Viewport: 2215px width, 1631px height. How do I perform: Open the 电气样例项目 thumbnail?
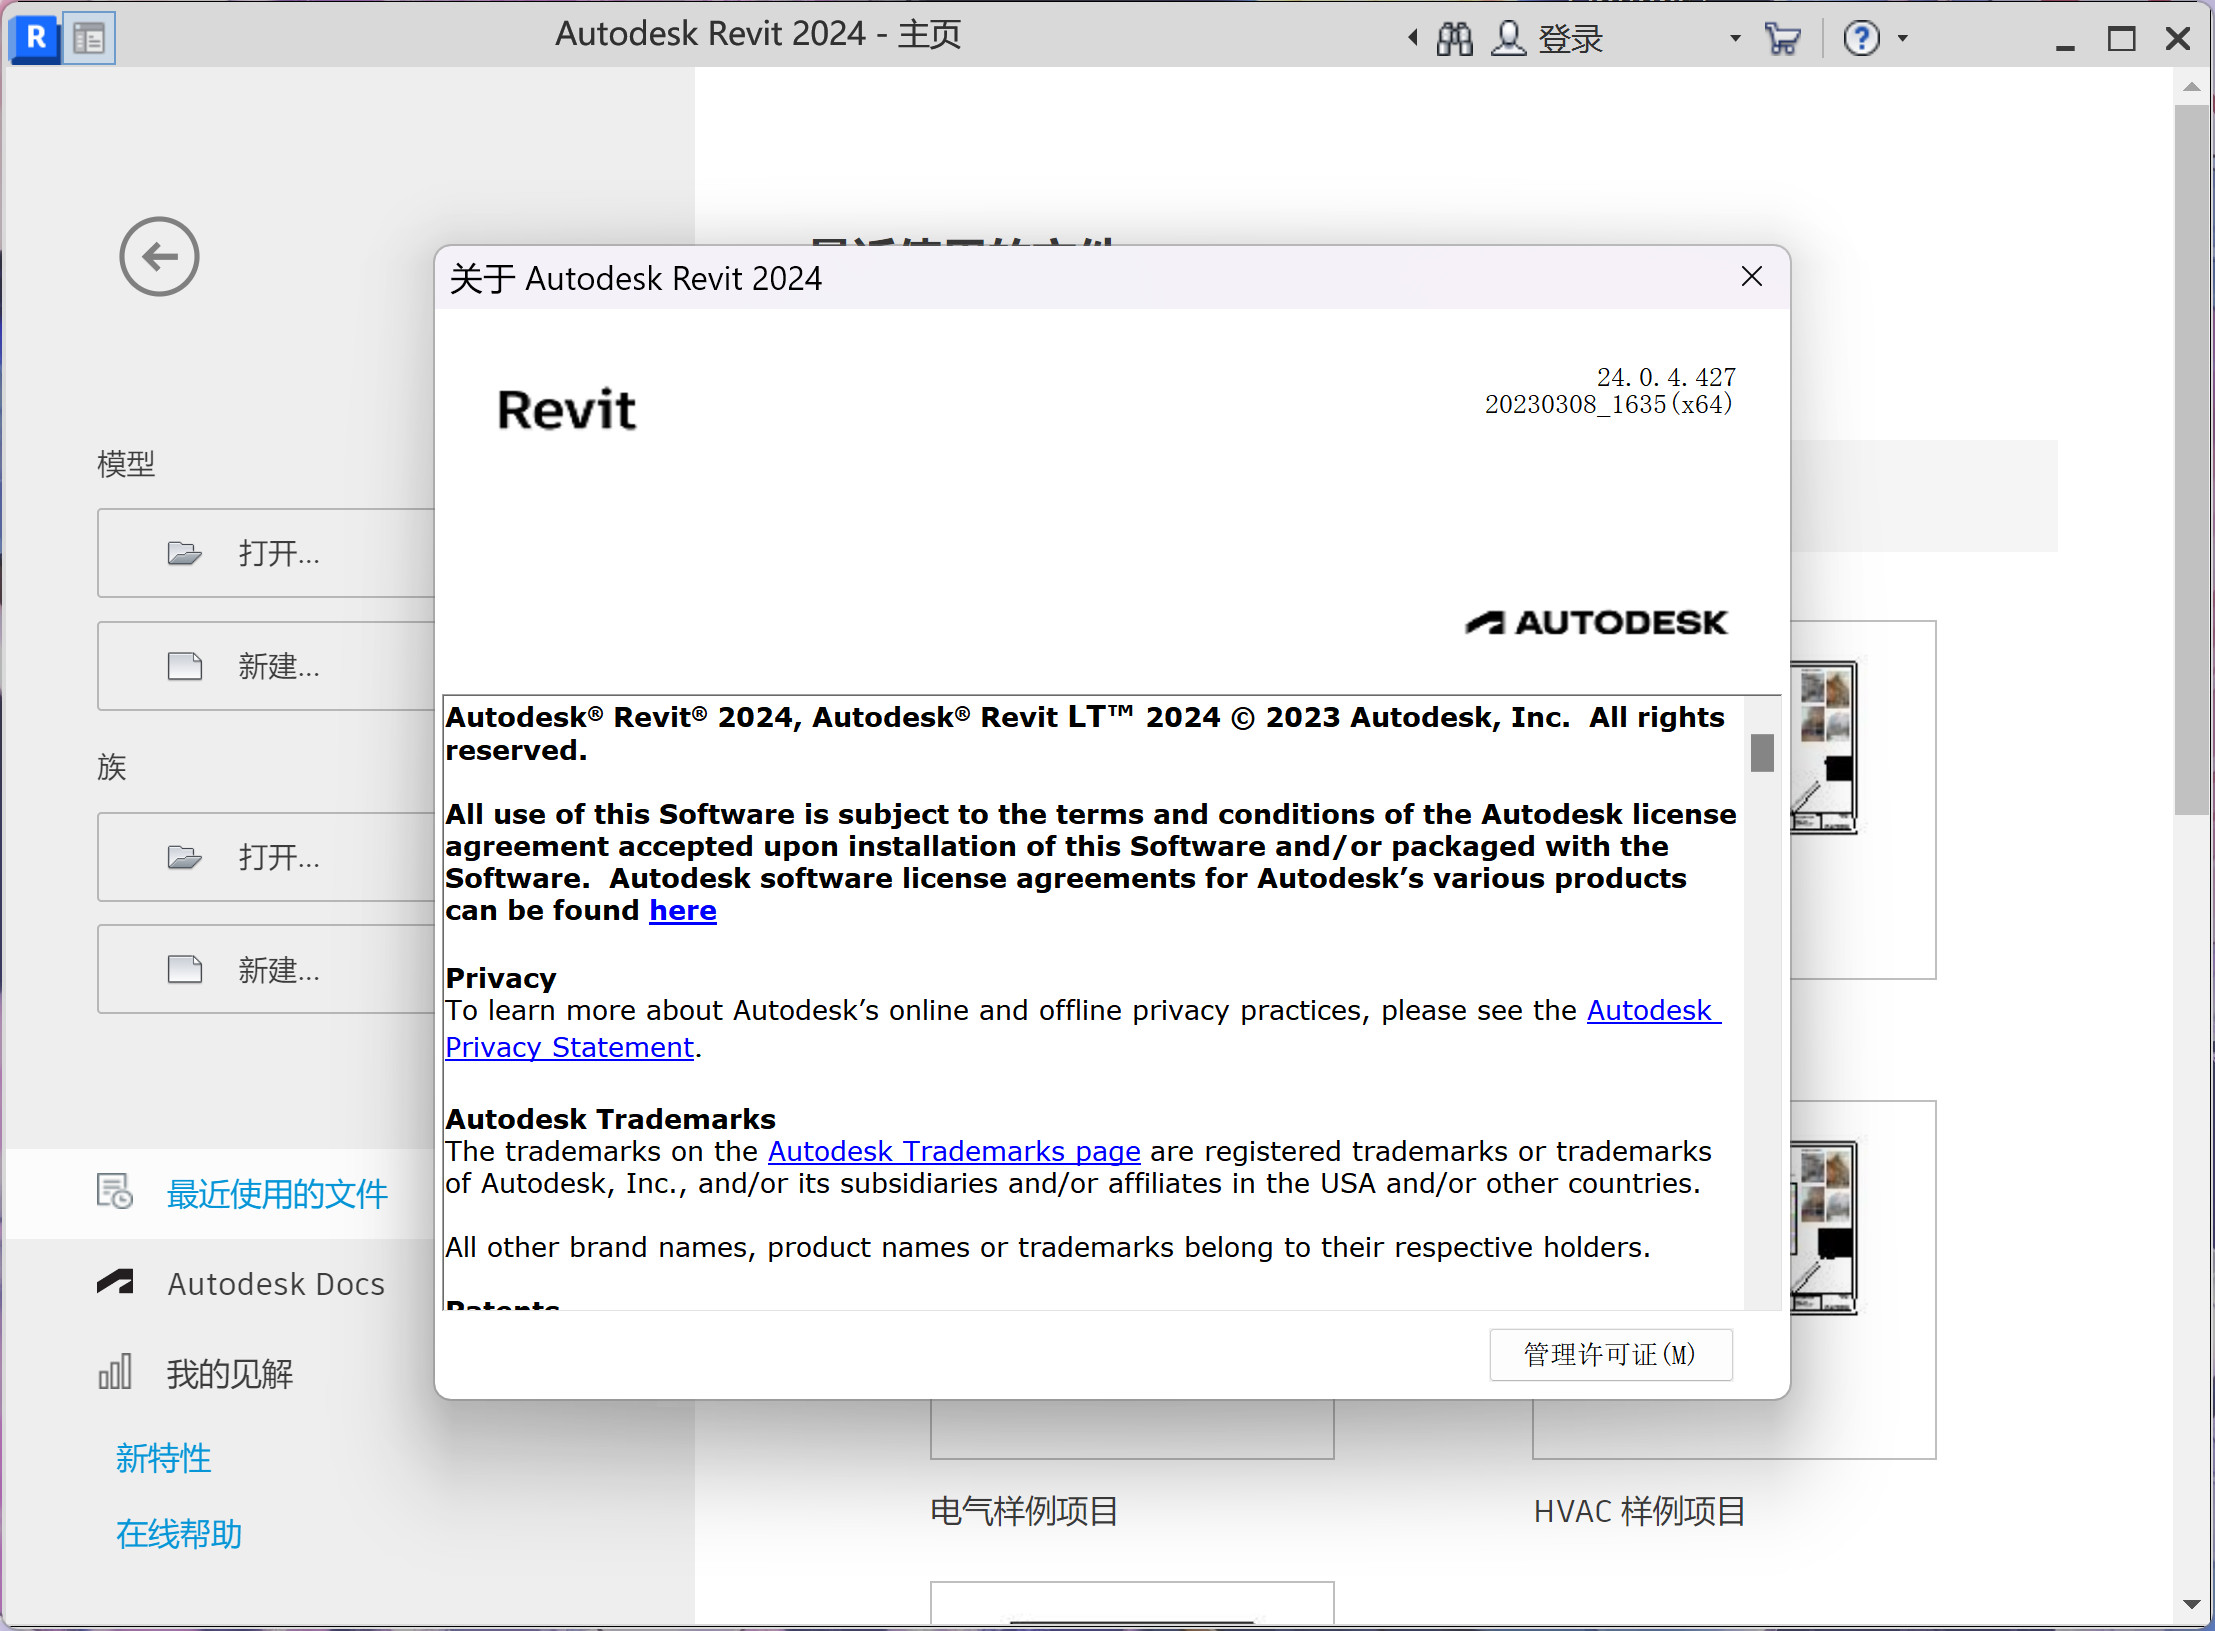tap(1132, 1429)
